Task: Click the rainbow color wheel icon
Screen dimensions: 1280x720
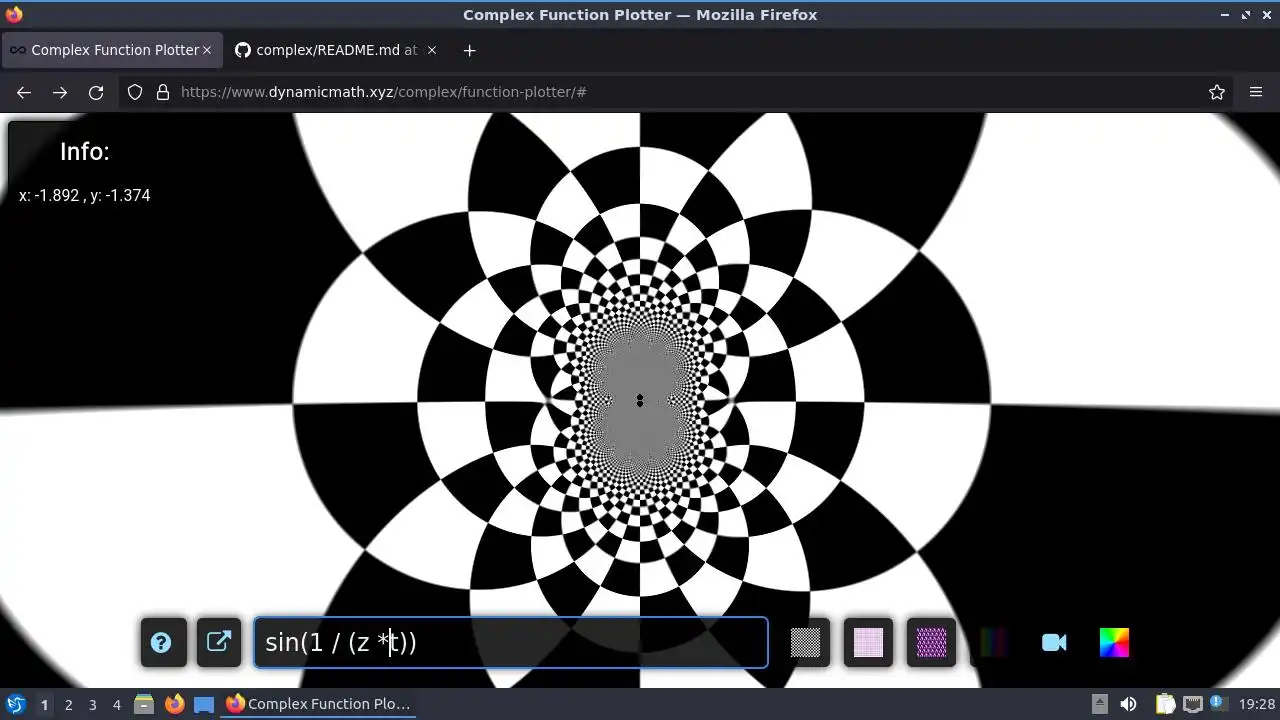Action: 1114,643
